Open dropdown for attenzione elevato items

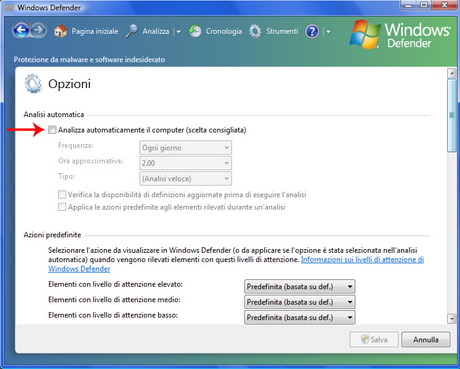(x=299, y=287)
